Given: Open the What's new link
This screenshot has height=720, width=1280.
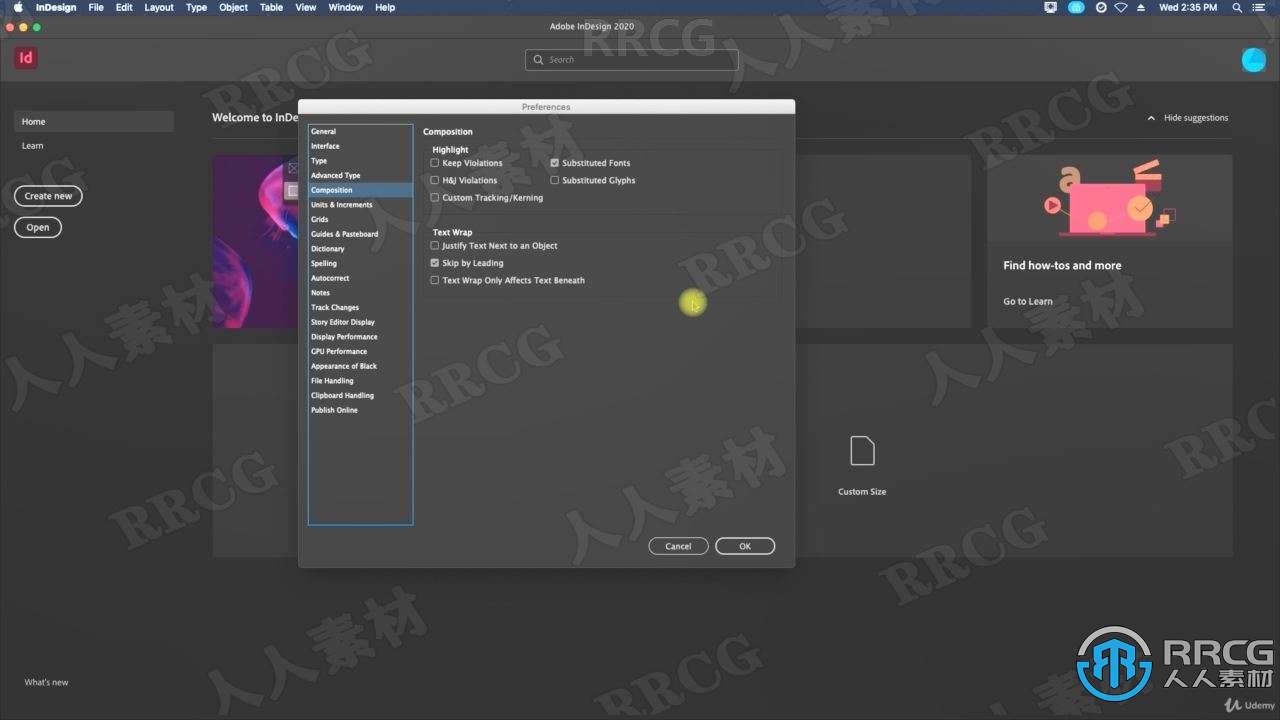Looking at the screenshot, I should pyautogui.click(x=47, y=682).
